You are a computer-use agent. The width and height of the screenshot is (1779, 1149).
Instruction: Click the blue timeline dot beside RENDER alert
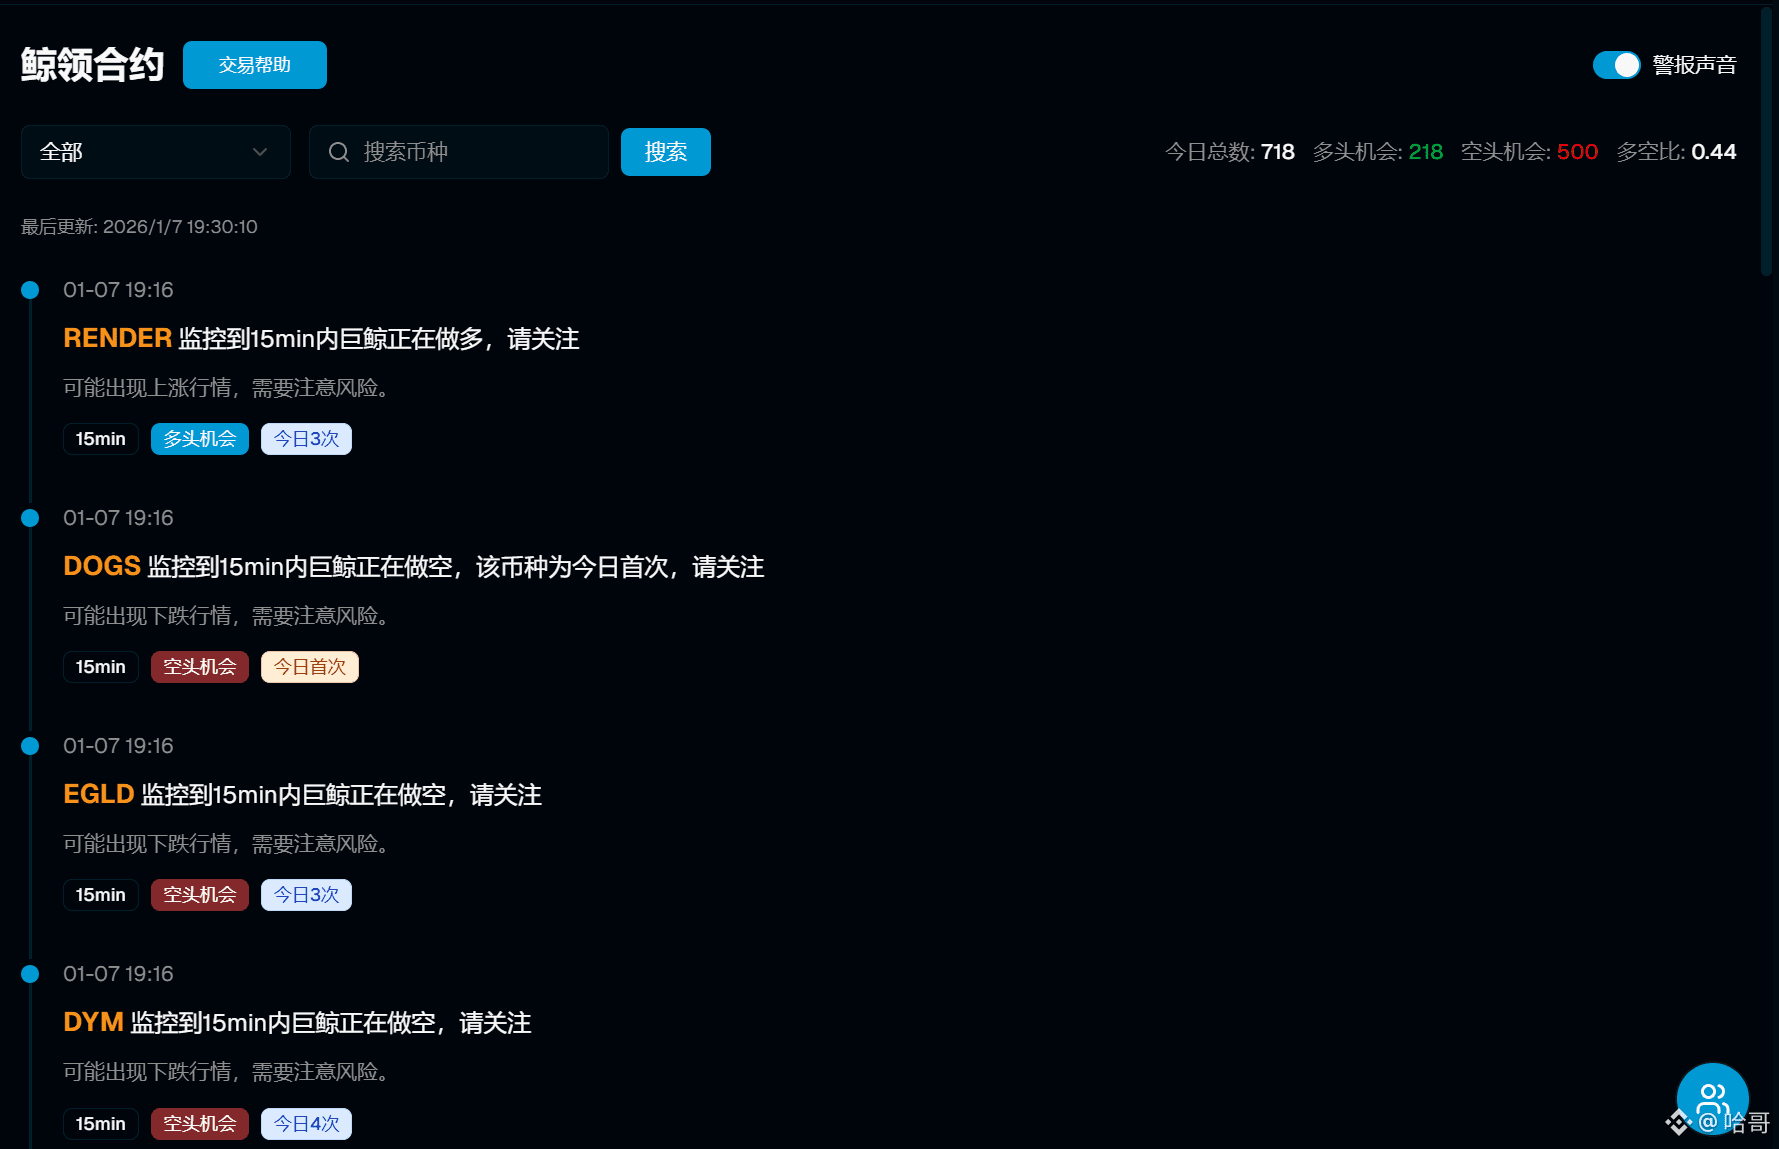tap(29, 289)
